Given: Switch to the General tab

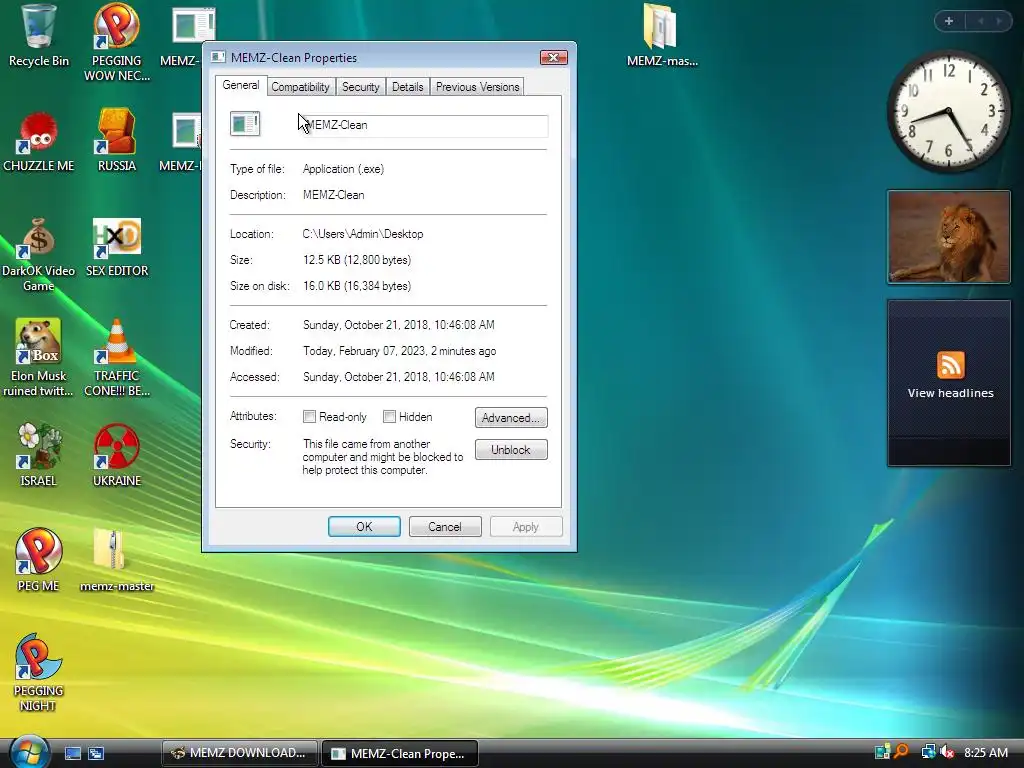Looking at the screenshot, I should click(240, 85).
